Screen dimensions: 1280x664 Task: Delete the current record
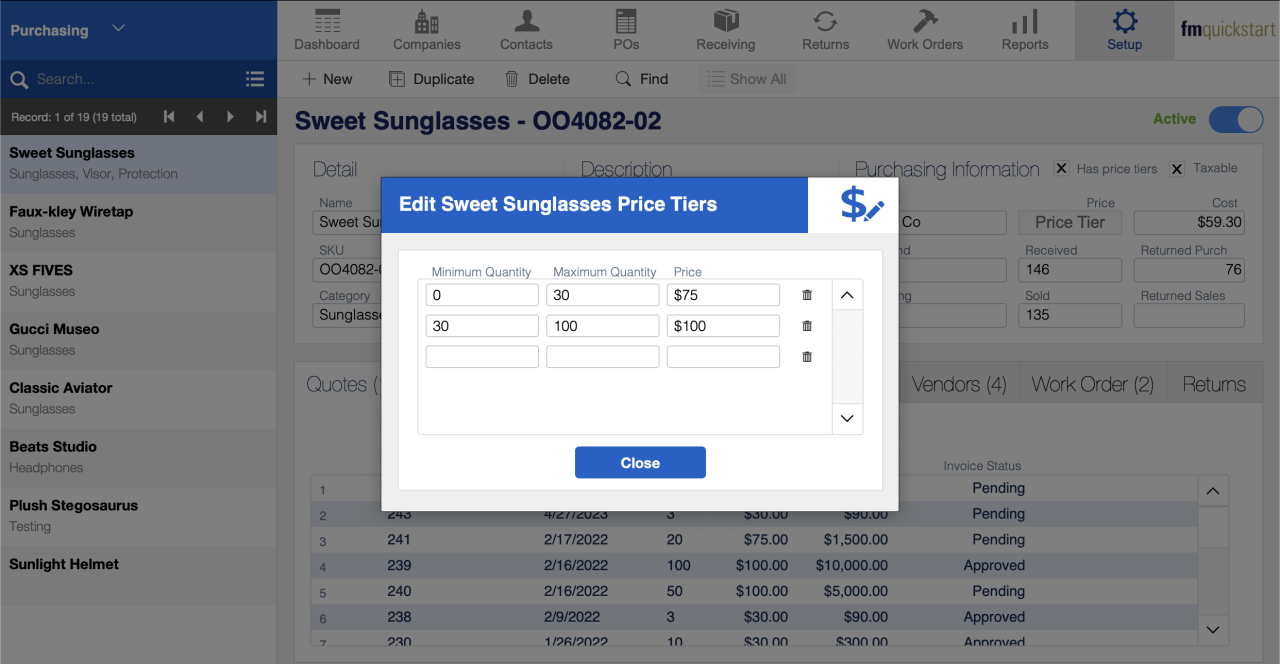point(537,79)
